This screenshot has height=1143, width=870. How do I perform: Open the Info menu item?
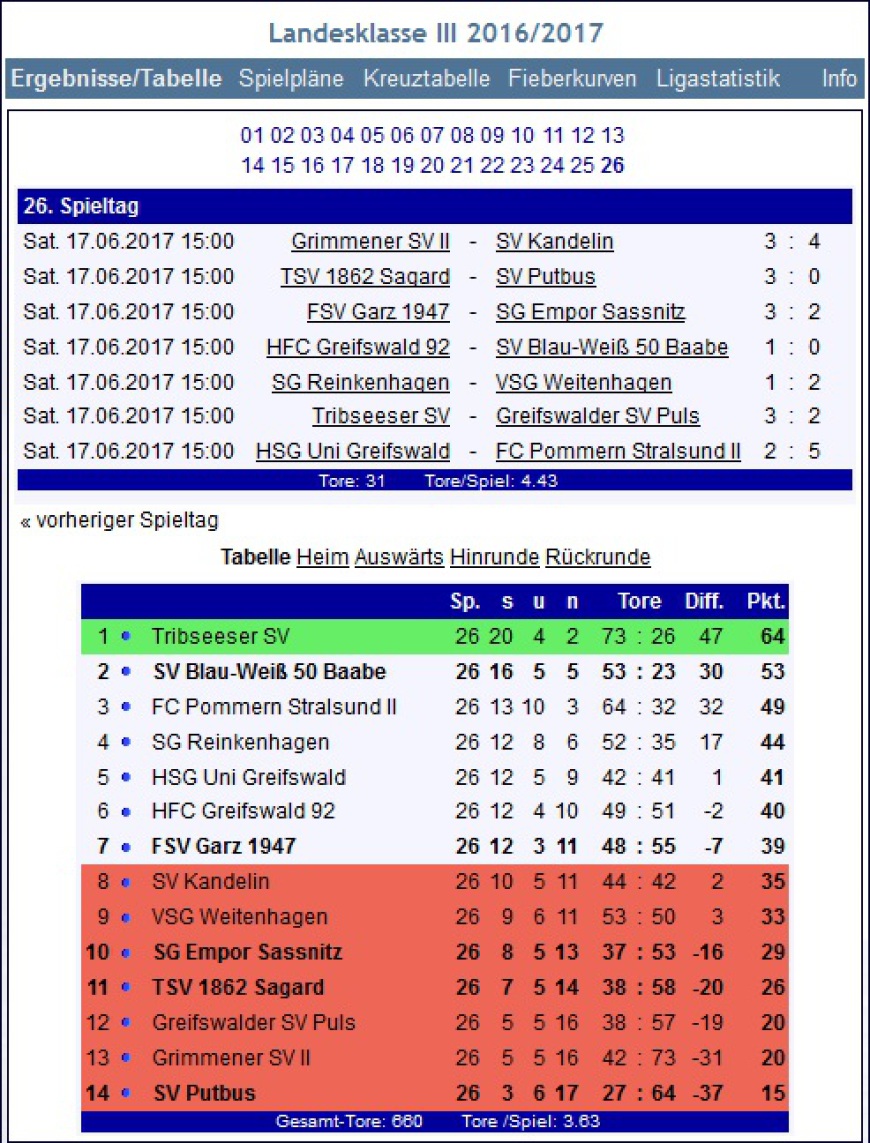click(839, 79)
